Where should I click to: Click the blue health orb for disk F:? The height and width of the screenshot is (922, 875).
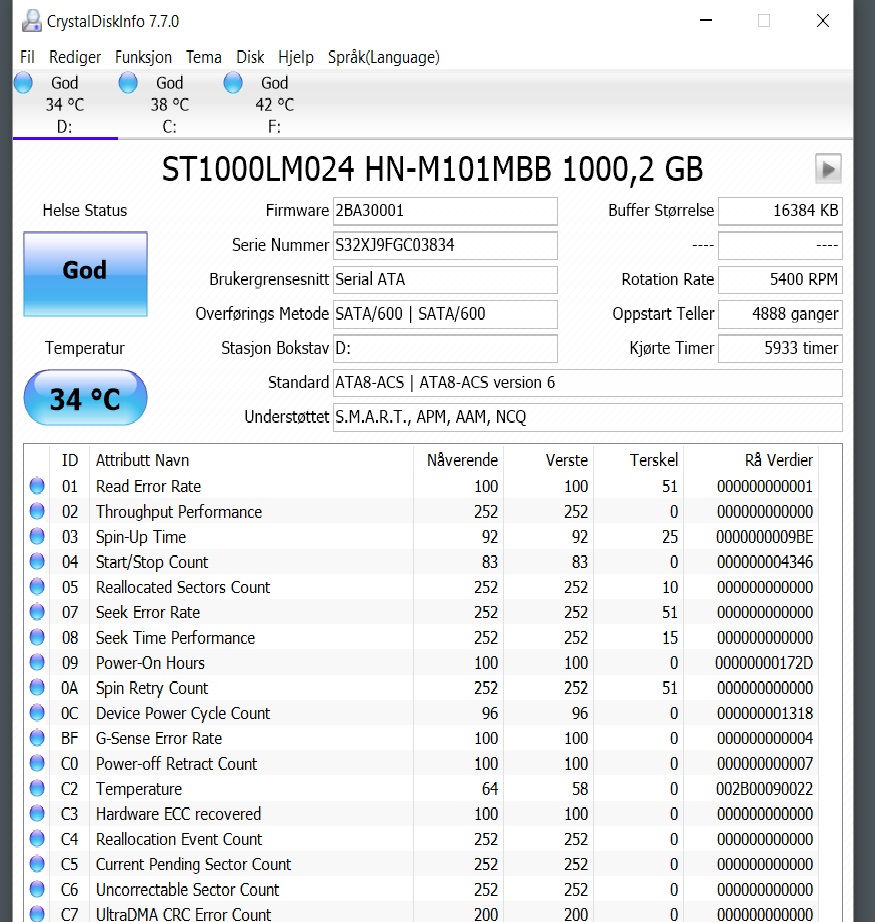(233, 83)
